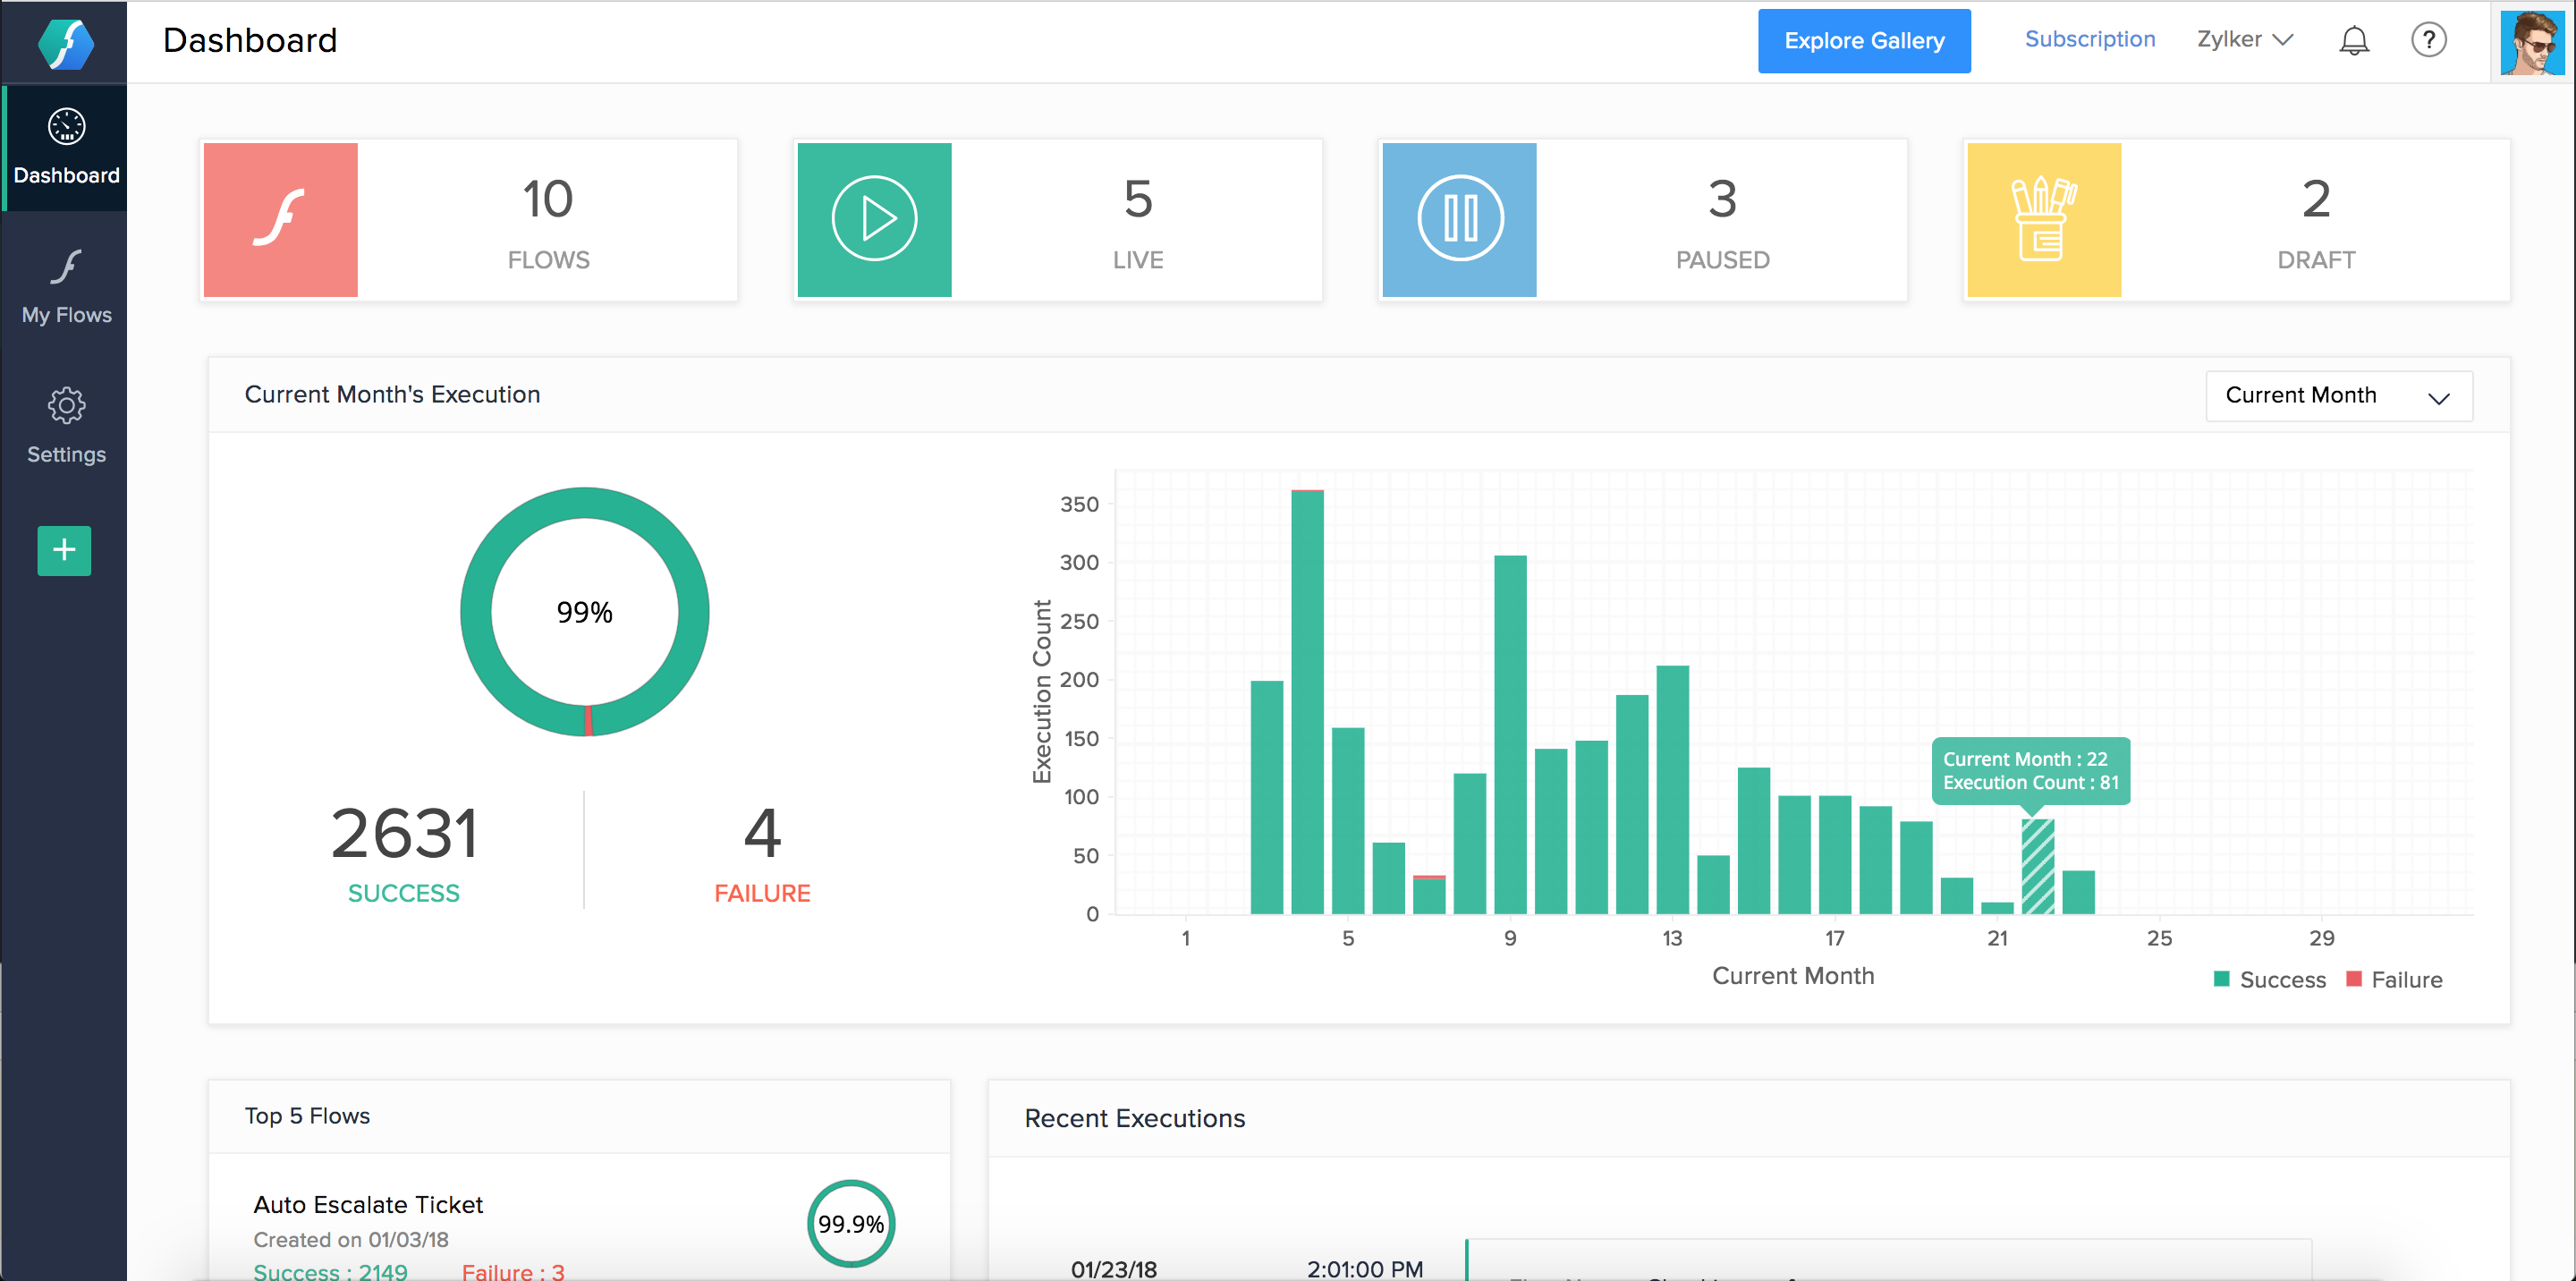Screen dimensions: 2576x1281
Task: Click the add new flow plus icon
Action: [64, 548]
